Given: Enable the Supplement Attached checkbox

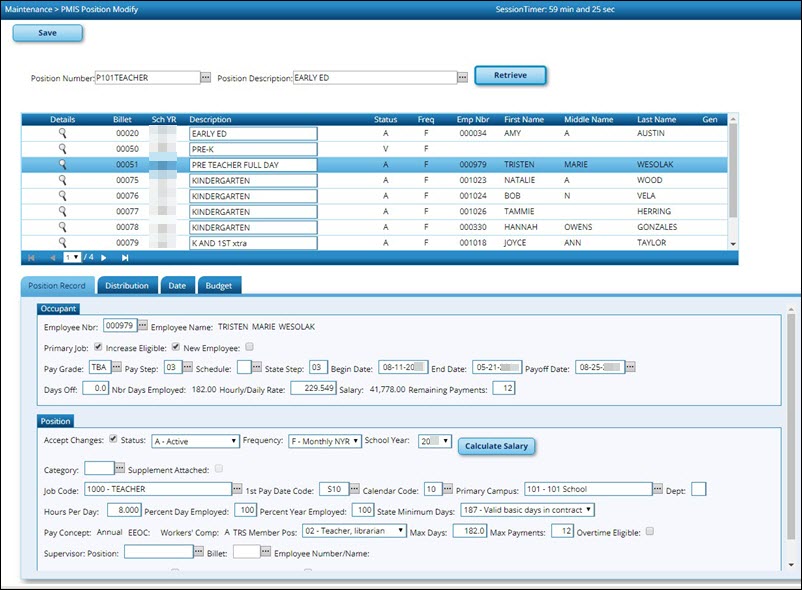Looking at the screenshot, I should [x=218, y=467].
